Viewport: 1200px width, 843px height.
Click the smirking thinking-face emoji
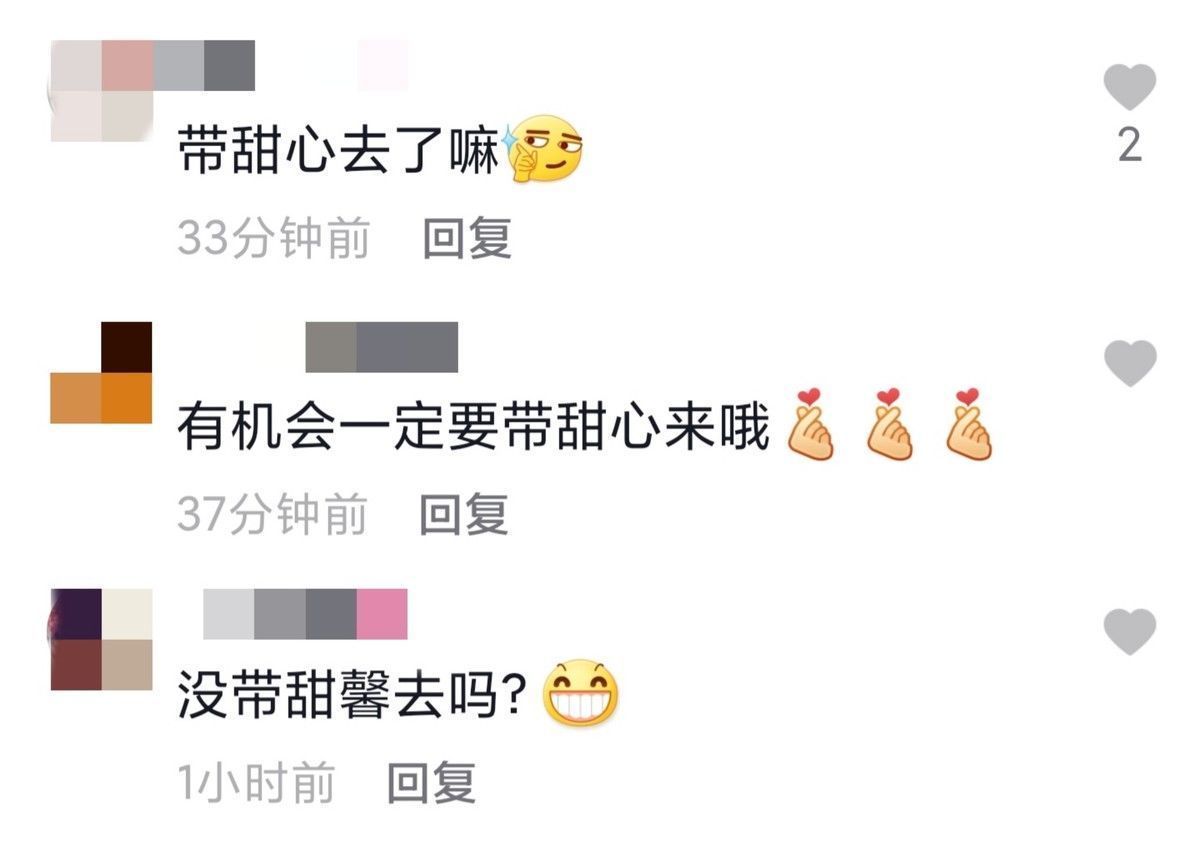545,150
